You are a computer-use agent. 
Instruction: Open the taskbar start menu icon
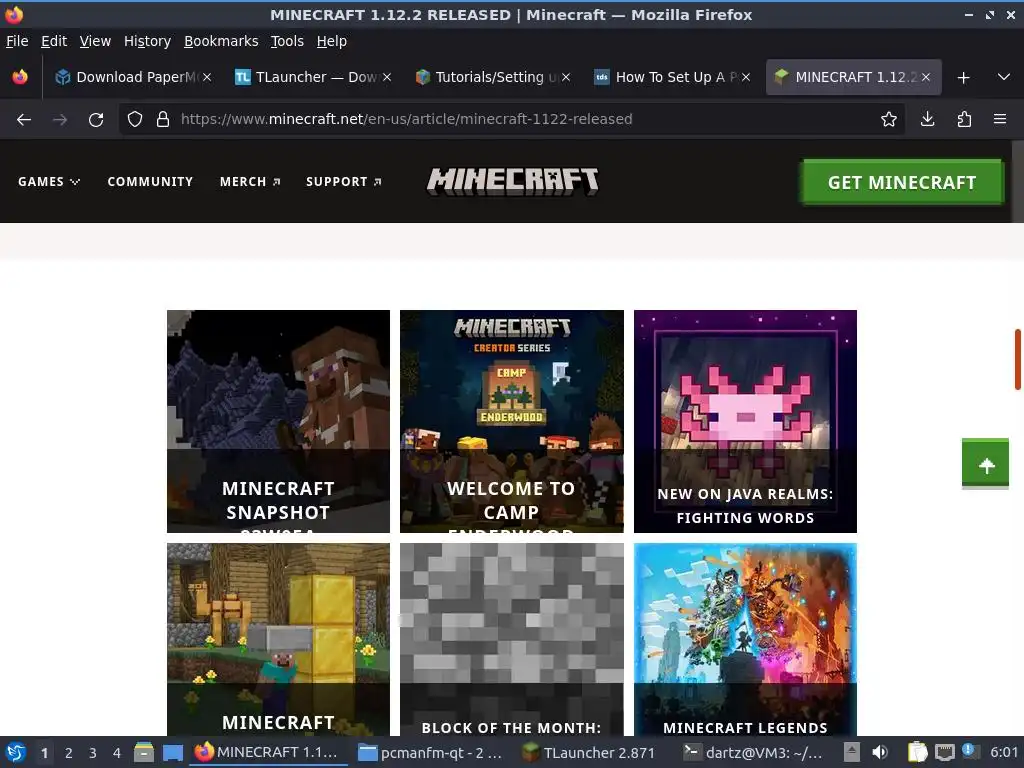click(x=16, y=752)
